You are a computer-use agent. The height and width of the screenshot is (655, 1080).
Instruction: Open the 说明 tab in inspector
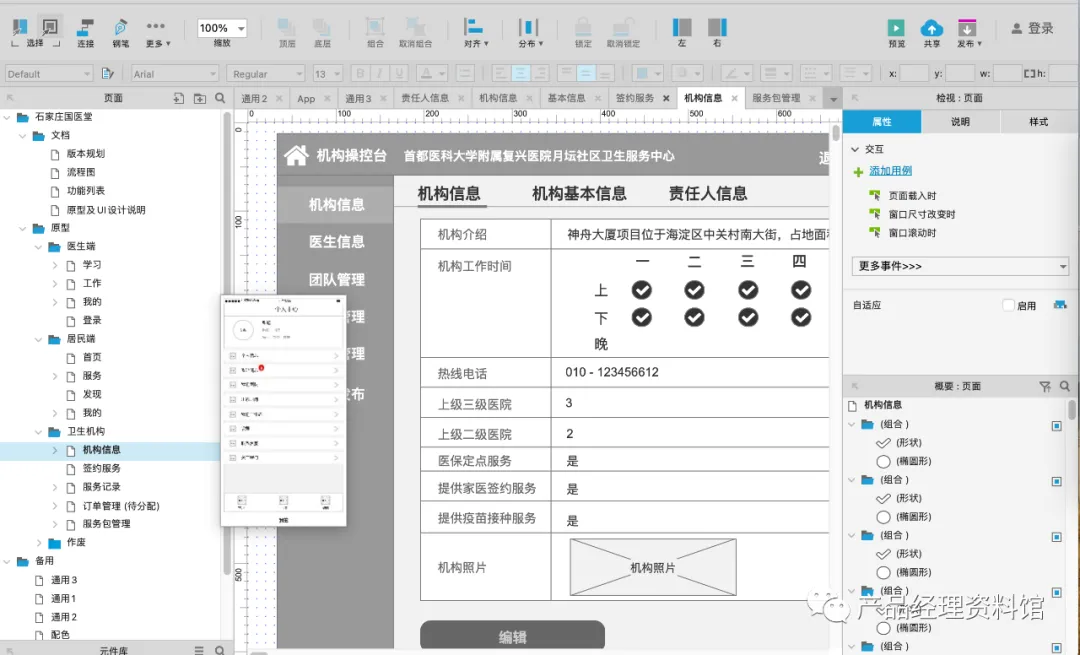click(x=960, y=122)
